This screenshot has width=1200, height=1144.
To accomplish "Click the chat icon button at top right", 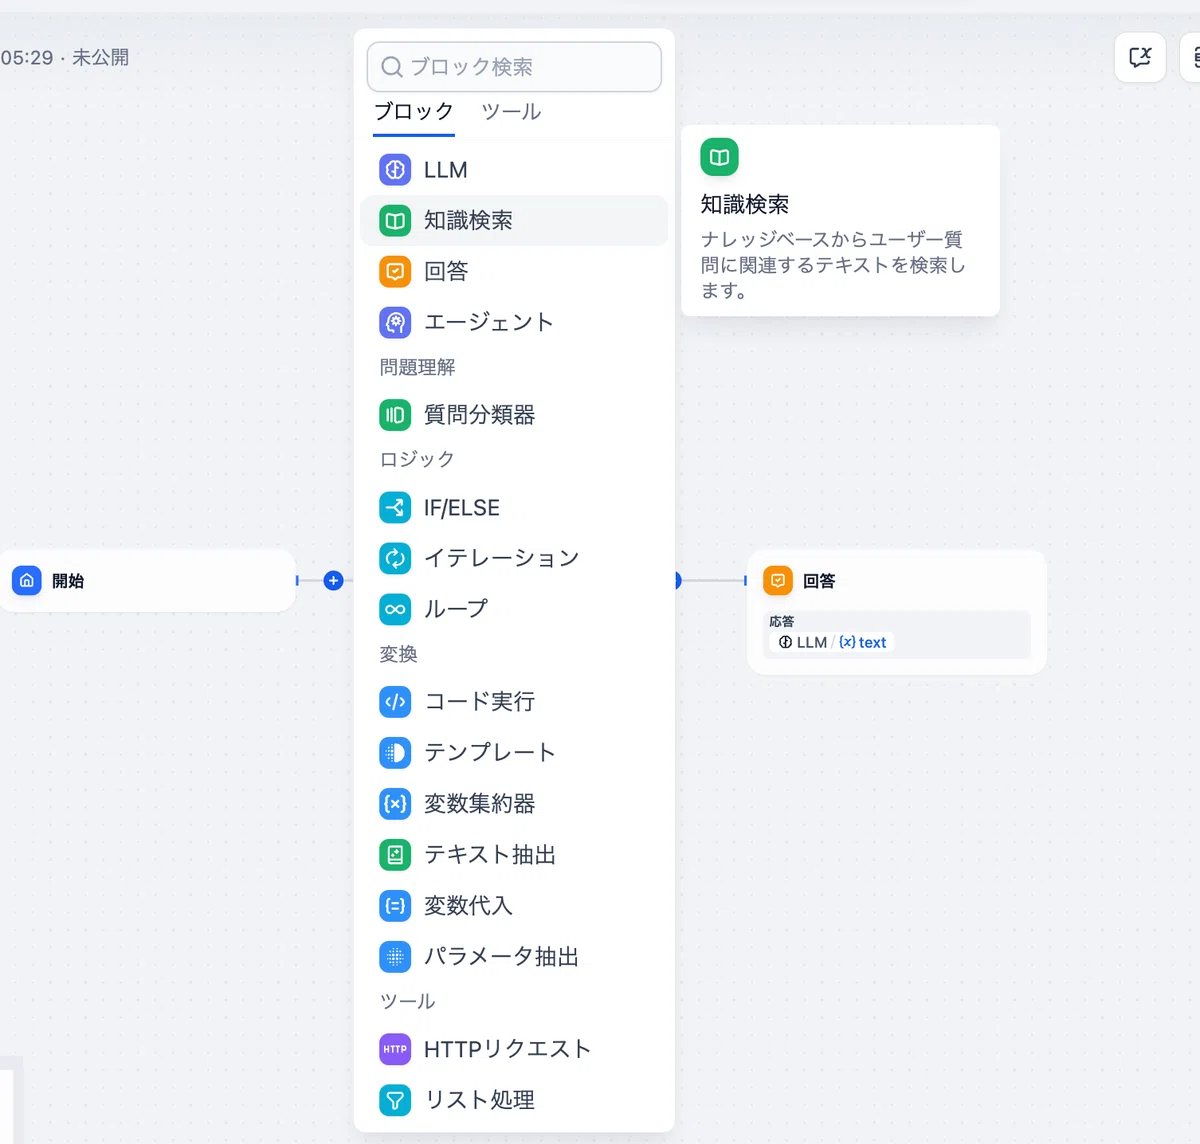I will click(1140, 57).
